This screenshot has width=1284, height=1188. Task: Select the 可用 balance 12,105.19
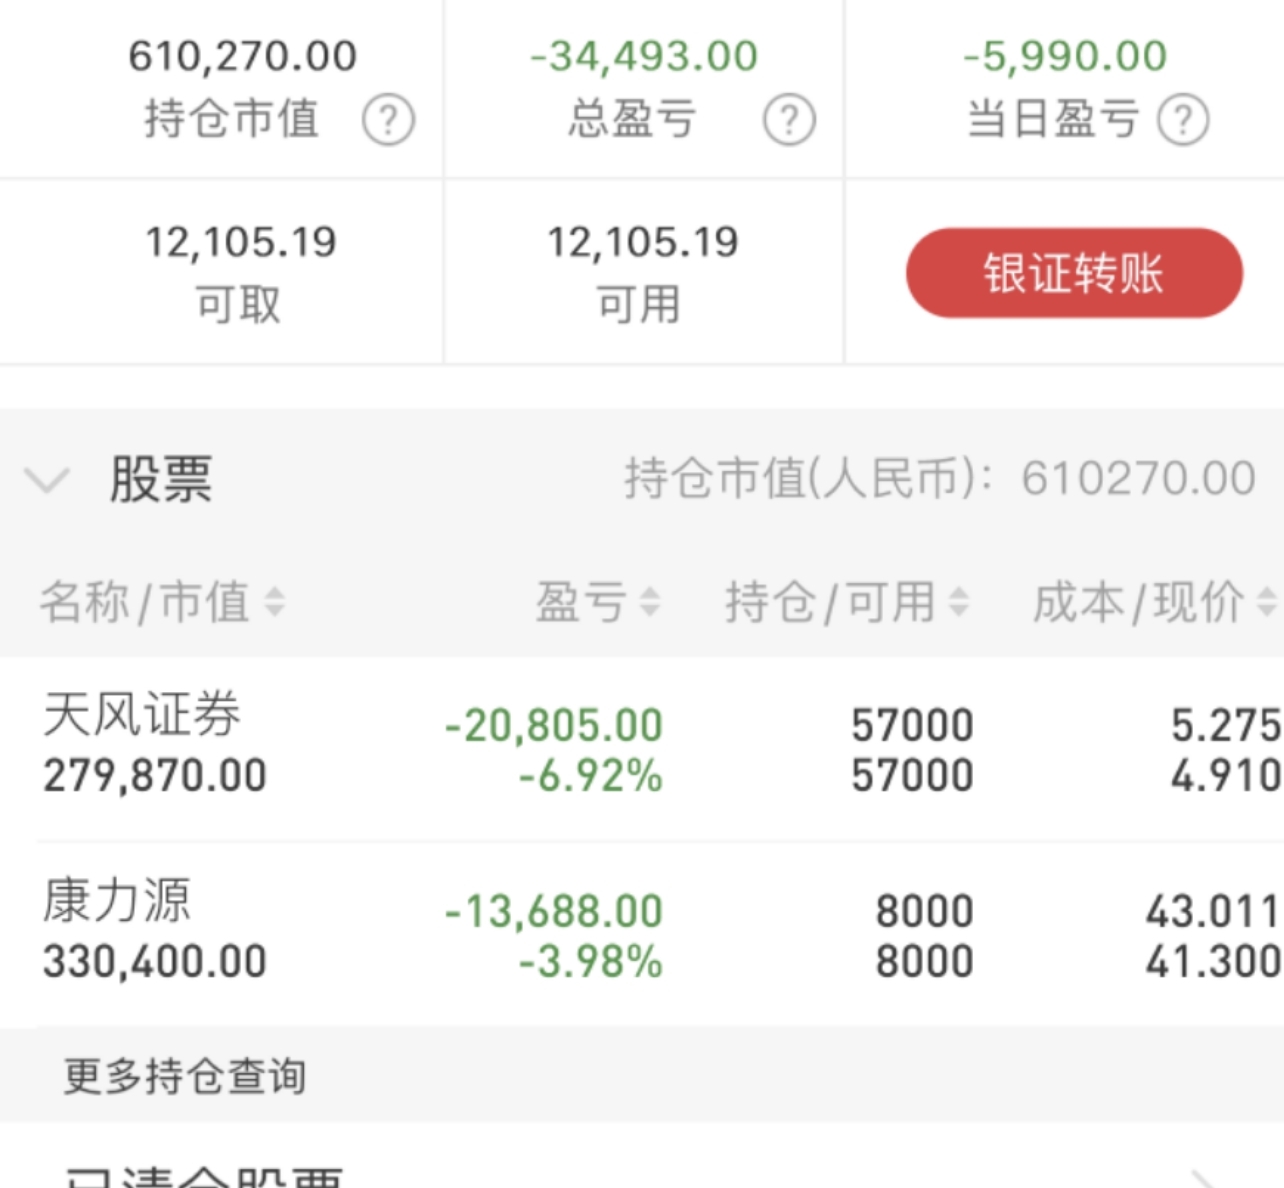point(643,242)
